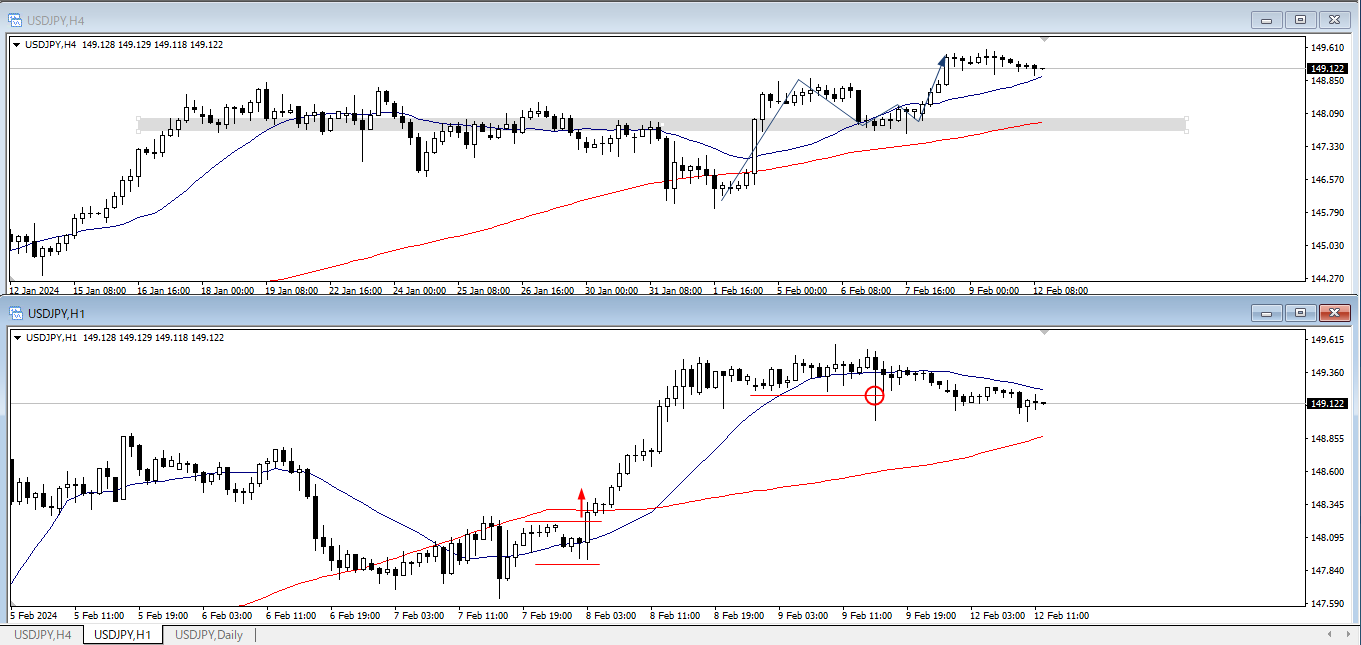Select the red up arrow on H1 chart
Viewport: 1361px width, 645px height.
tap(582, 497)
